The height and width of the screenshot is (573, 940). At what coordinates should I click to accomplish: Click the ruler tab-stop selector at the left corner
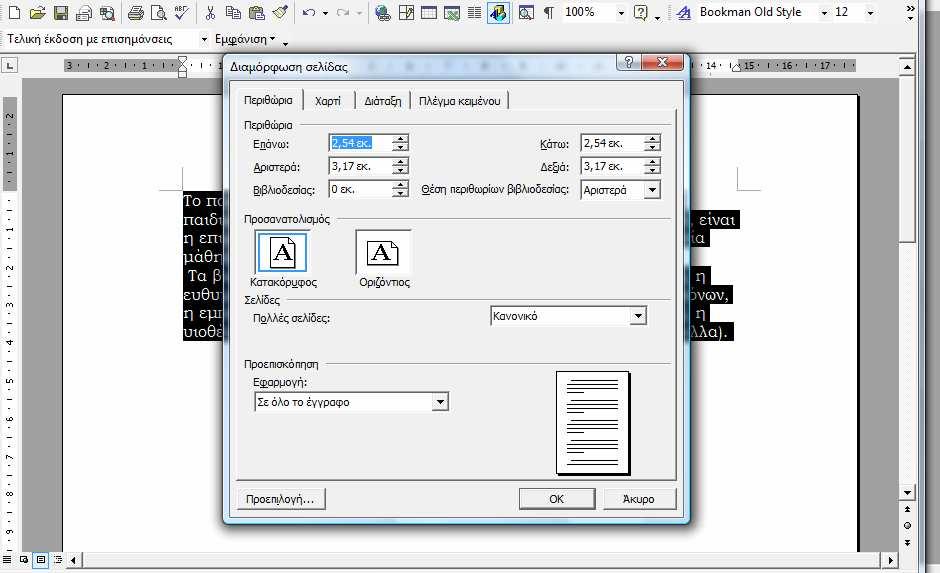[10, 65]
